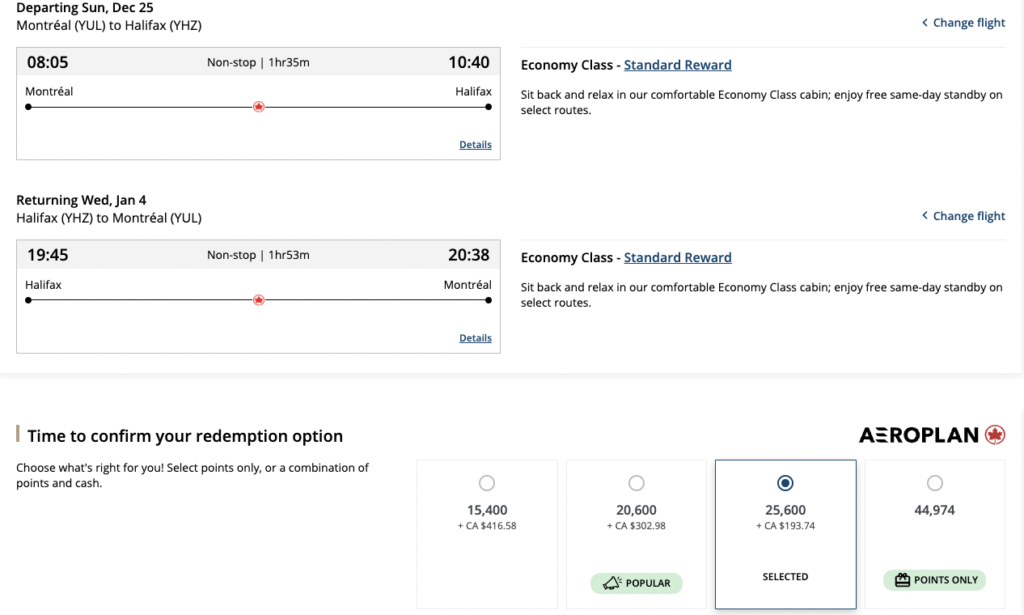This screenshot has height=615, width=1024.
Task: Click the Air Canada maple leaf on Montréal–Halifax flight line
Action: [x=259, y=107]
